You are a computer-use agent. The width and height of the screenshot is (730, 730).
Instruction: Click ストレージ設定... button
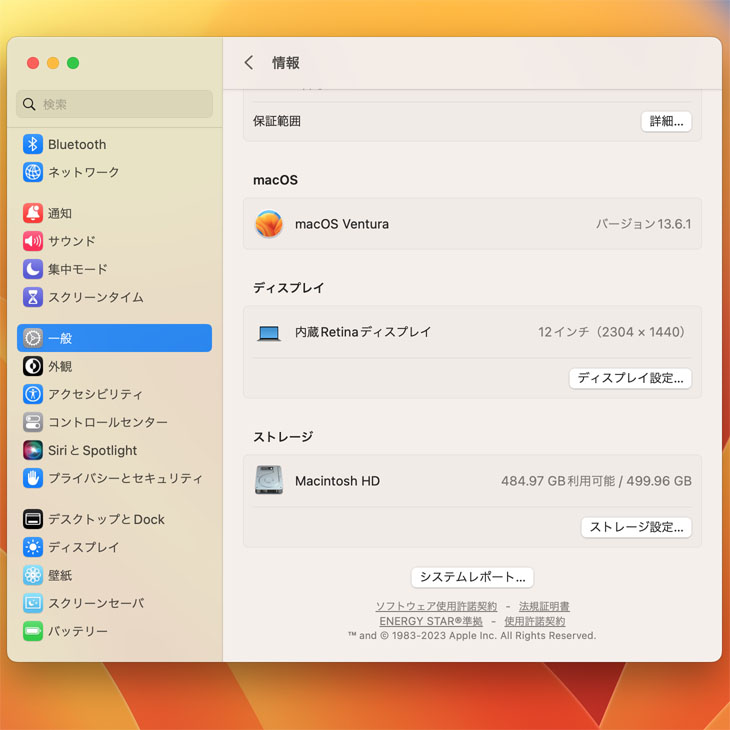pyautogui.click(x=636, y=527)
